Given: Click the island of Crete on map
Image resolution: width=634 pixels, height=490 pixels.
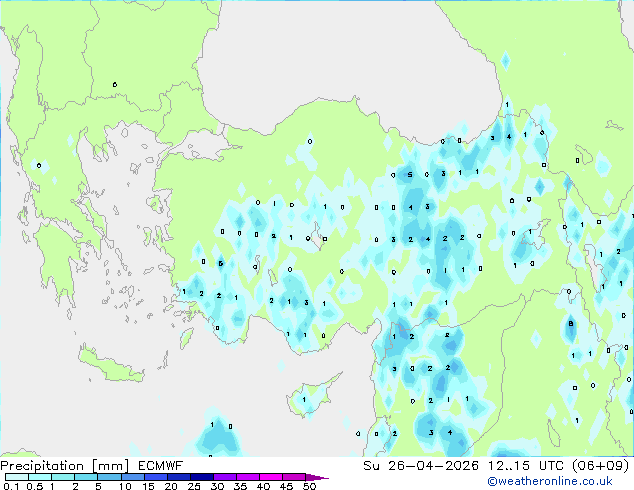Looking at the screenshot, I should (x=110, y=366).
